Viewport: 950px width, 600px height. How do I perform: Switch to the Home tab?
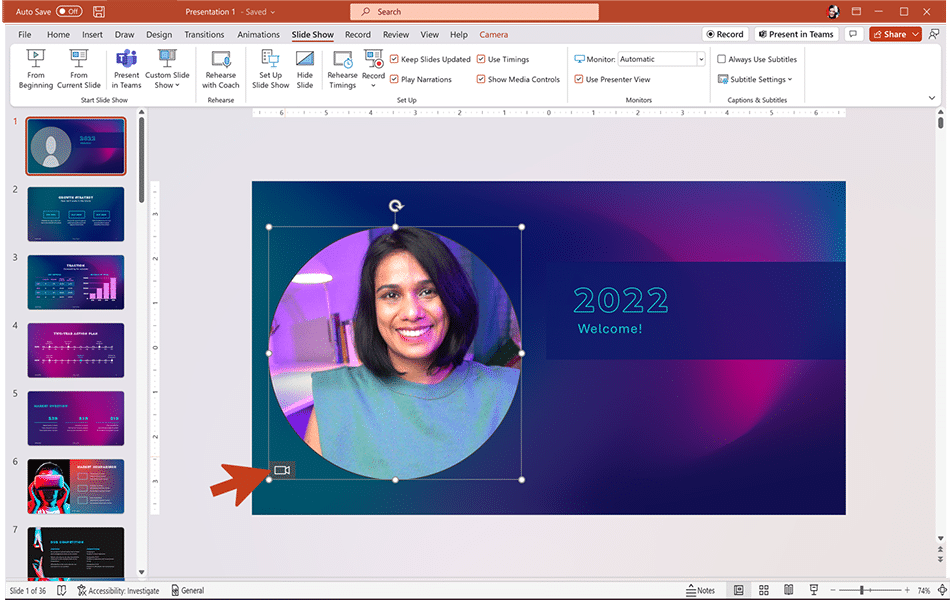click(58, 35)
